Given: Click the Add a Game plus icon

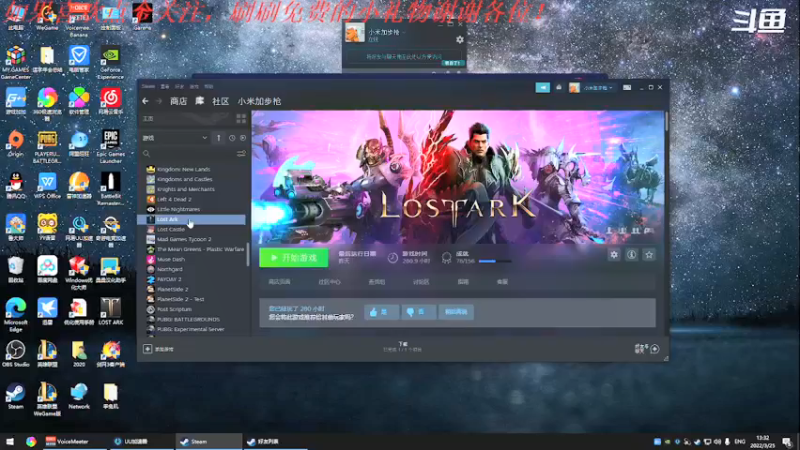Looking at the screenshot, I should click(x=147, y=349).
